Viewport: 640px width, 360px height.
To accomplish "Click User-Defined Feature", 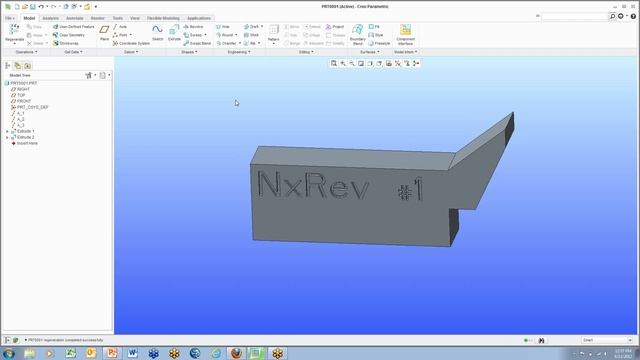I will 73,27.
